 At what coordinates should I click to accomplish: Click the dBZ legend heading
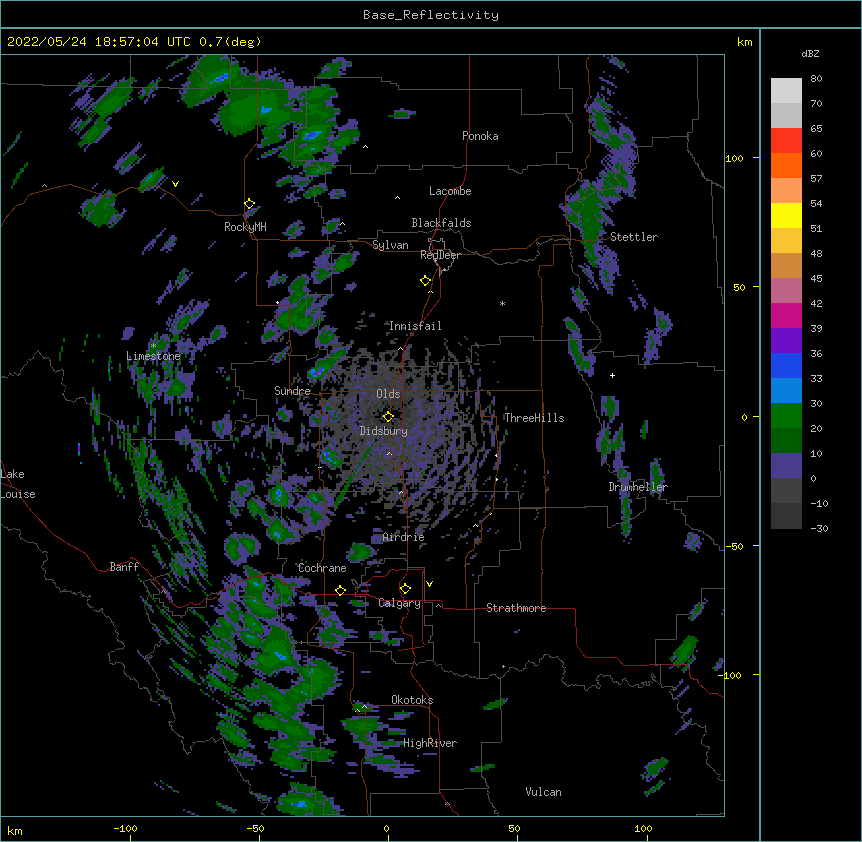point(810,53)
